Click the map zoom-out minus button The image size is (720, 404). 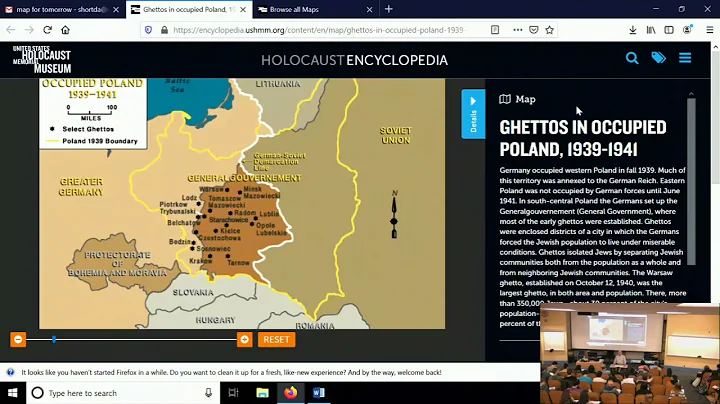coord(18,339)
